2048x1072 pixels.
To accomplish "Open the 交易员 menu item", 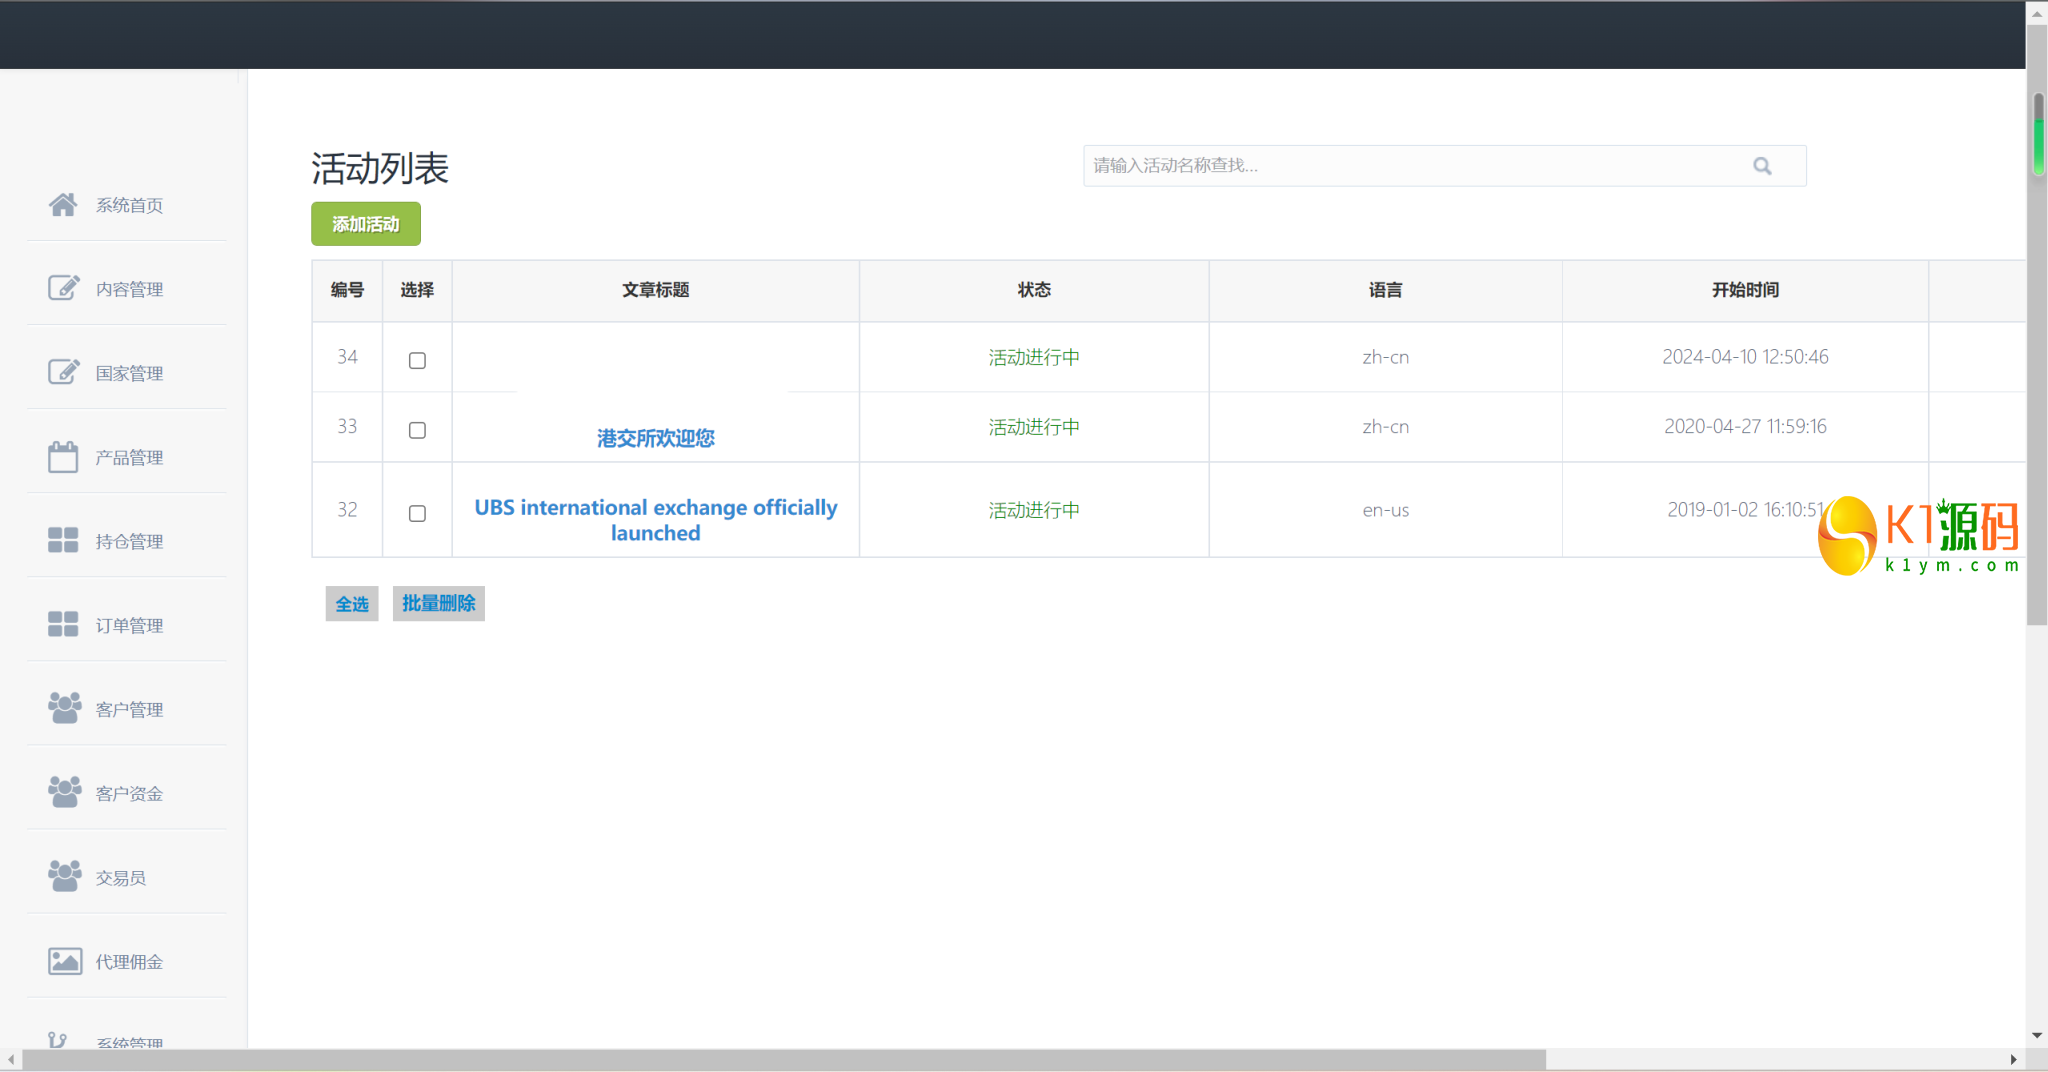I will 120,877.
